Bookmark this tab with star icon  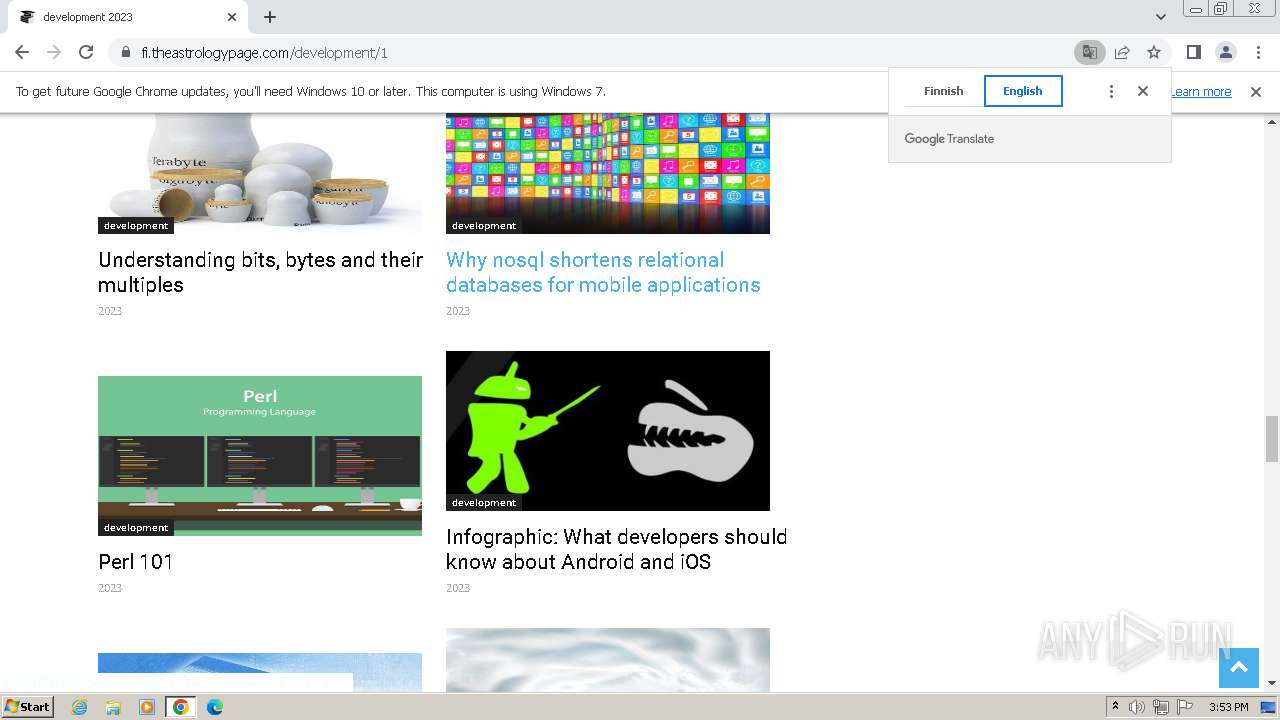[1154, 52]
